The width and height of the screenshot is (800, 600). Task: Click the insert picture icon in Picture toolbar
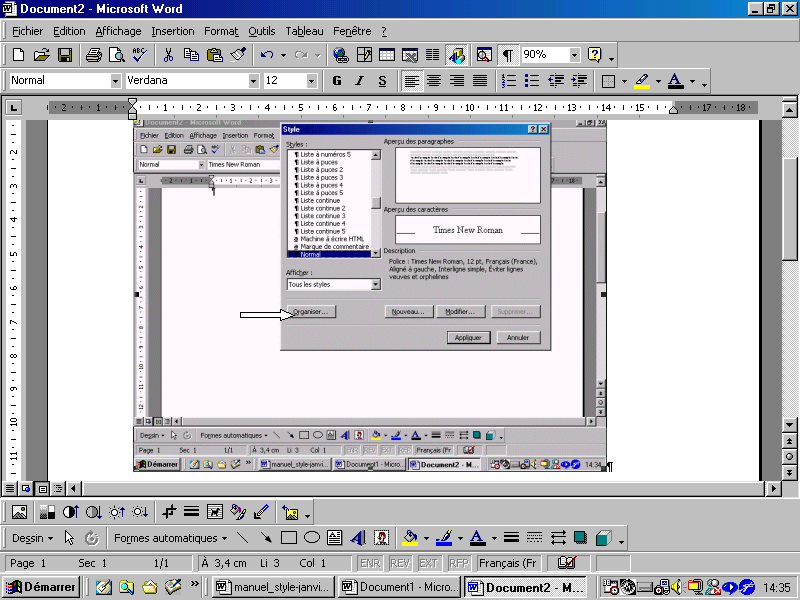pyautogui.click(x=19, y=512)
